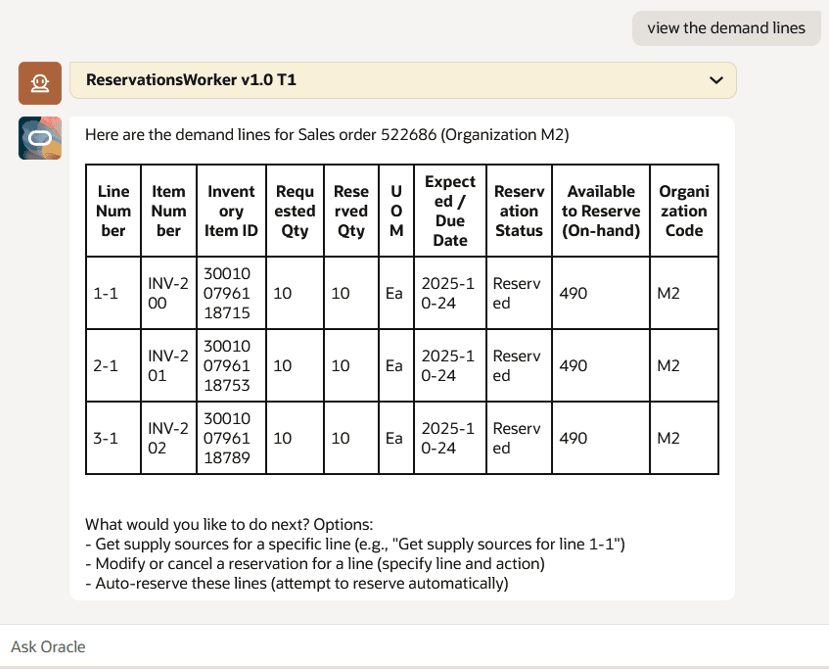This screenshot has height=669, width=829.
Task: Click the Expected / Due Date header
Action: (x=450, y=209)
